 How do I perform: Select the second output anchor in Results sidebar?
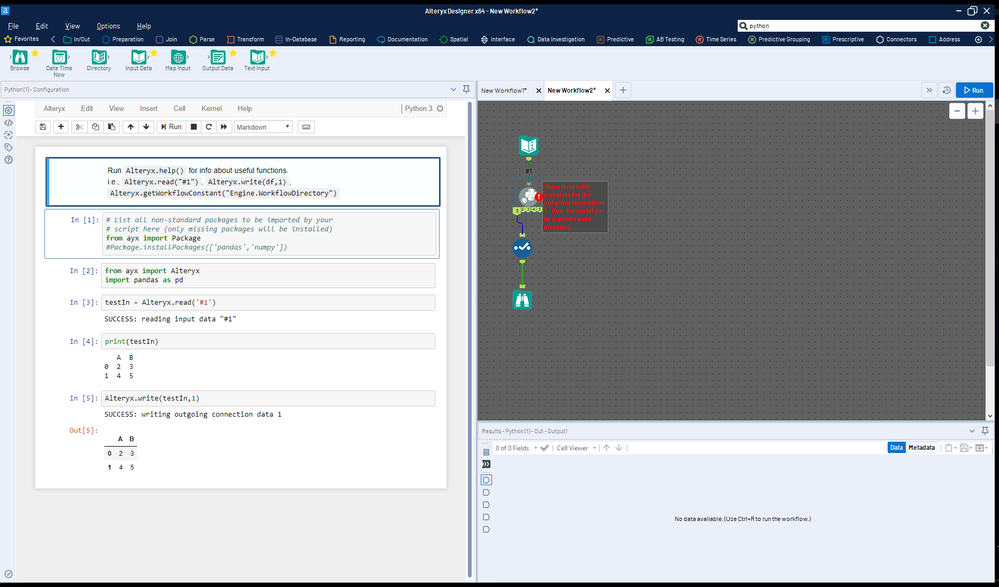(x=487, y=493)
